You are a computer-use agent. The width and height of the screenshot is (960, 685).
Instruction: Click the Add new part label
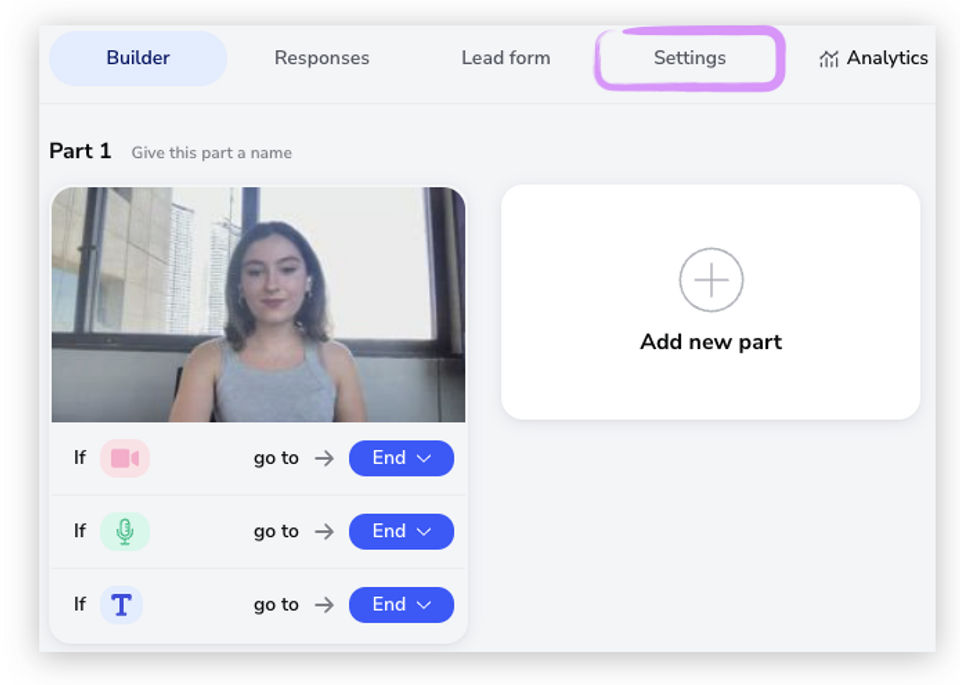point(711,342)
